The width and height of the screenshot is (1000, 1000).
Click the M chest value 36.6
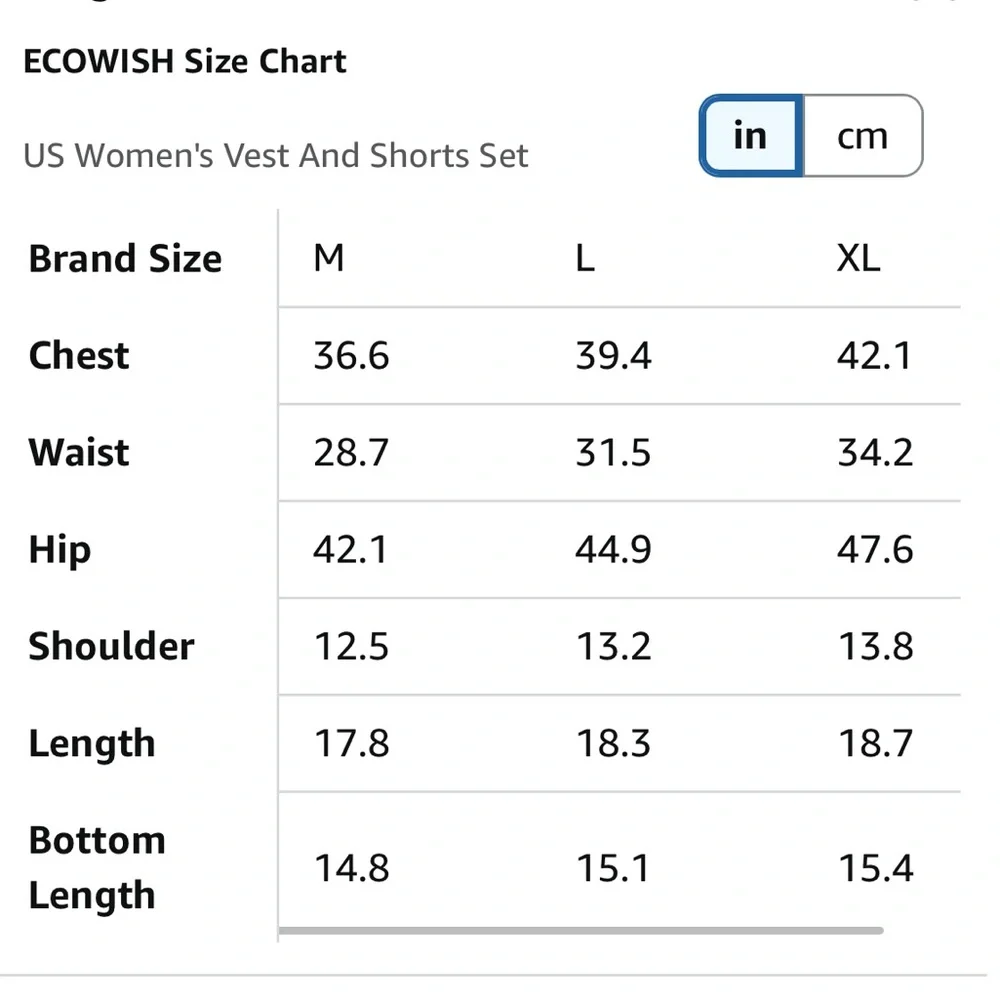351,356
